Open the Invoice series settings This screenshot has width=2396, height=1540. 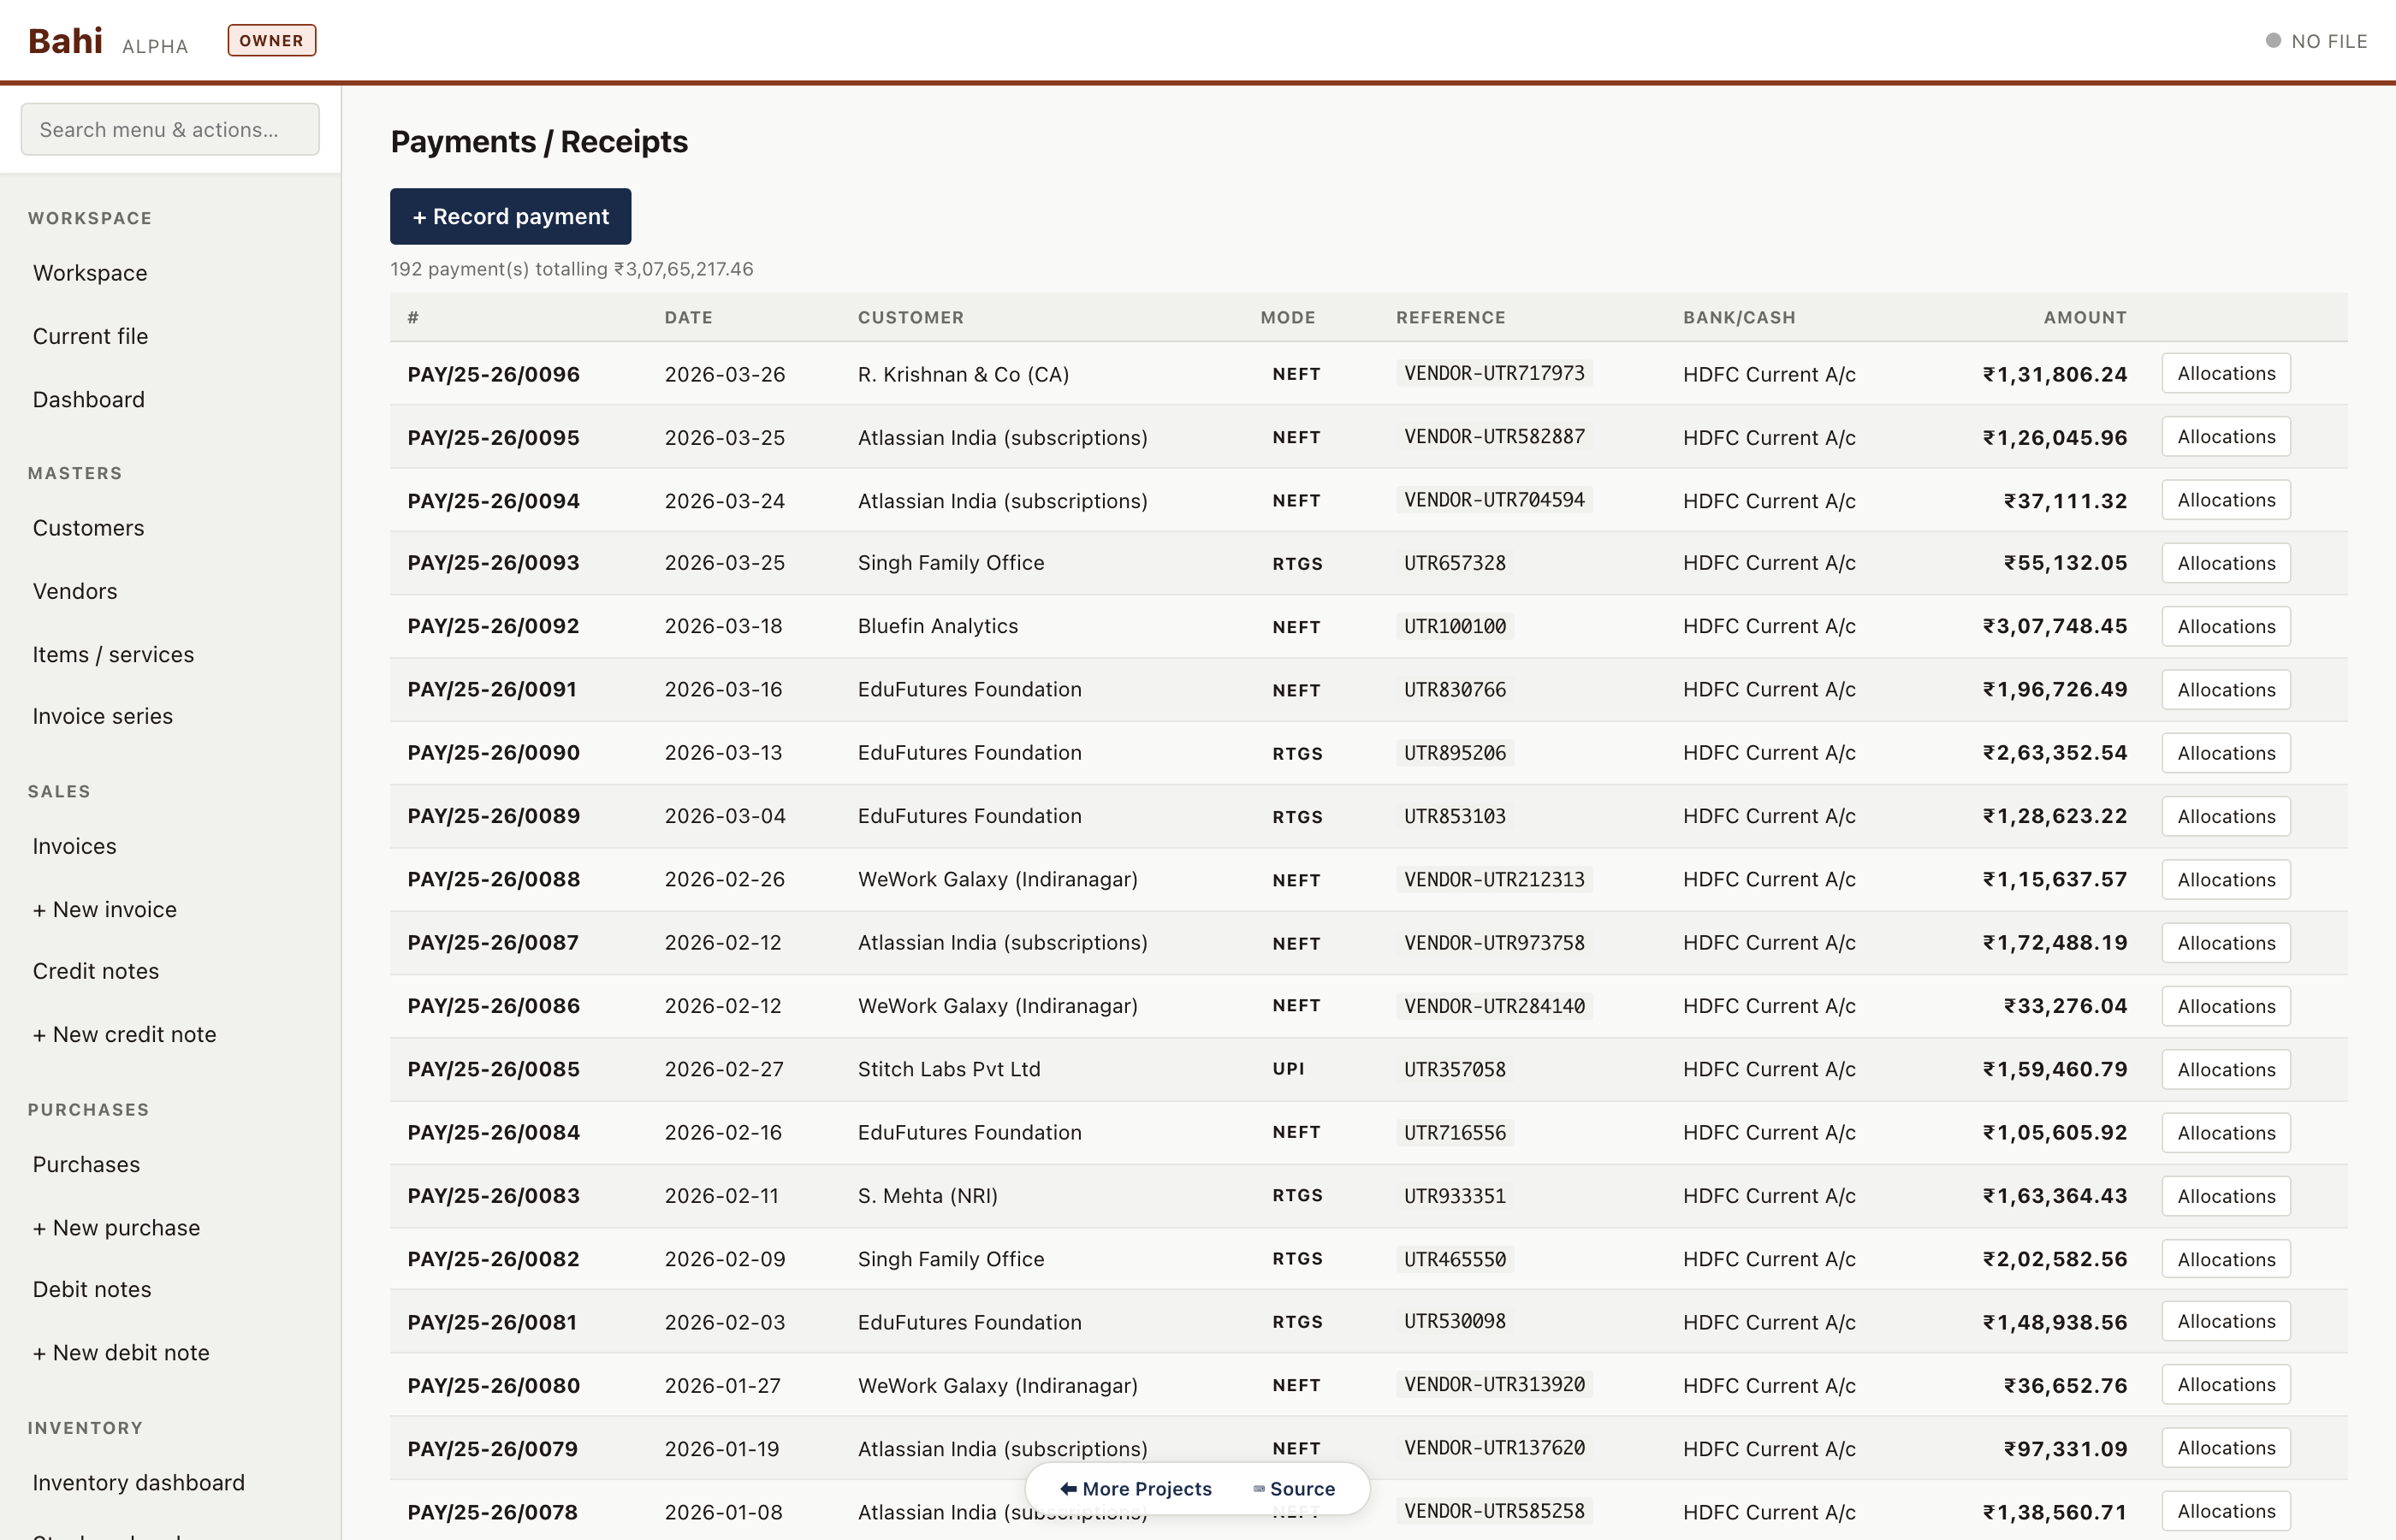click(x=102, y=716)
